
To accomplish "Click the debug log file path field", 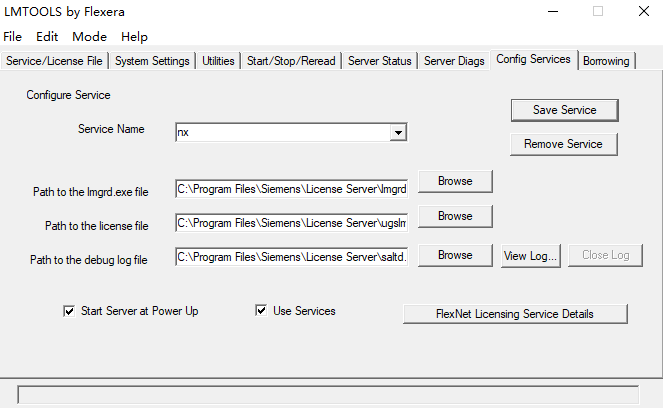I will [x=291, y=257].
